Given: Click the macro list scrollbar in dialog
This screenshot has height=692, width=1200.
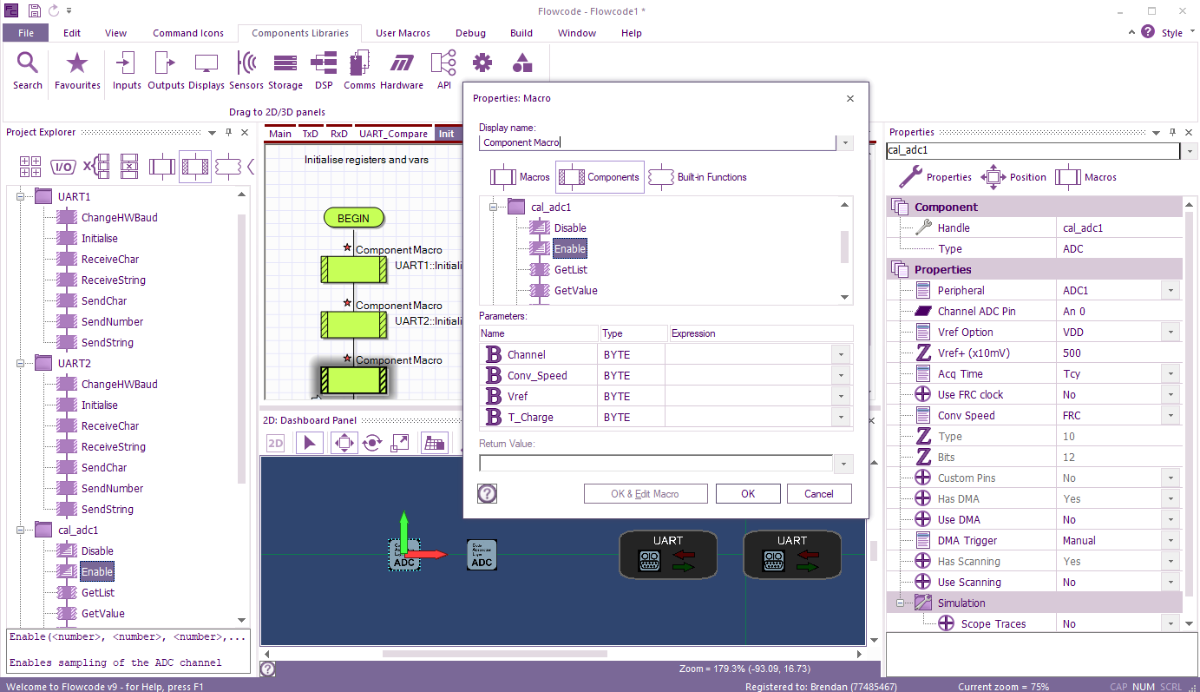Looking at the screenshot, I should click(845, 245).
